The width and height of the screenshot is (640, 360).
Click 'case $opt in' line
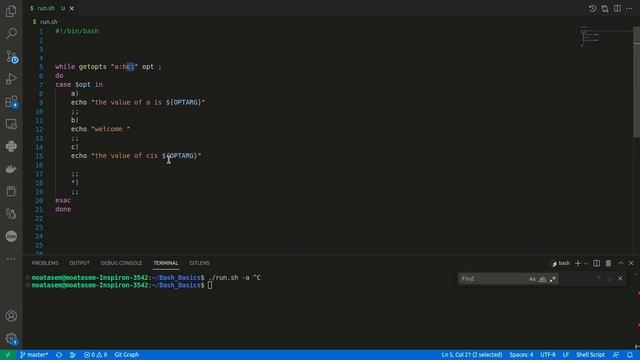pyautogui.click(x=79, y=84)
